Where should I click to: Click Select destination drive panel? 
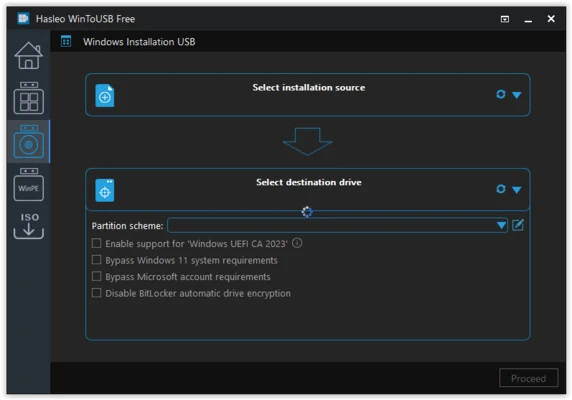click(x=308, y=189)
